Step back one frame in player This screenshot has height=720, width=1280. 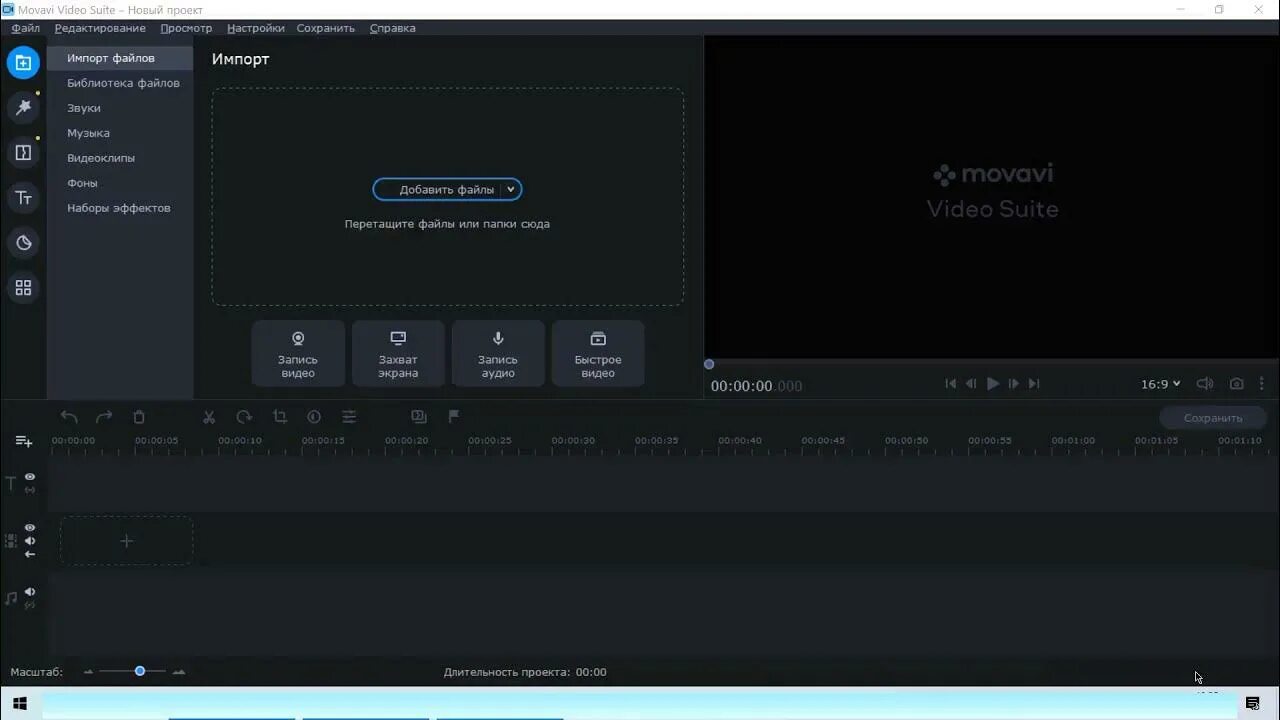(971, 384)
